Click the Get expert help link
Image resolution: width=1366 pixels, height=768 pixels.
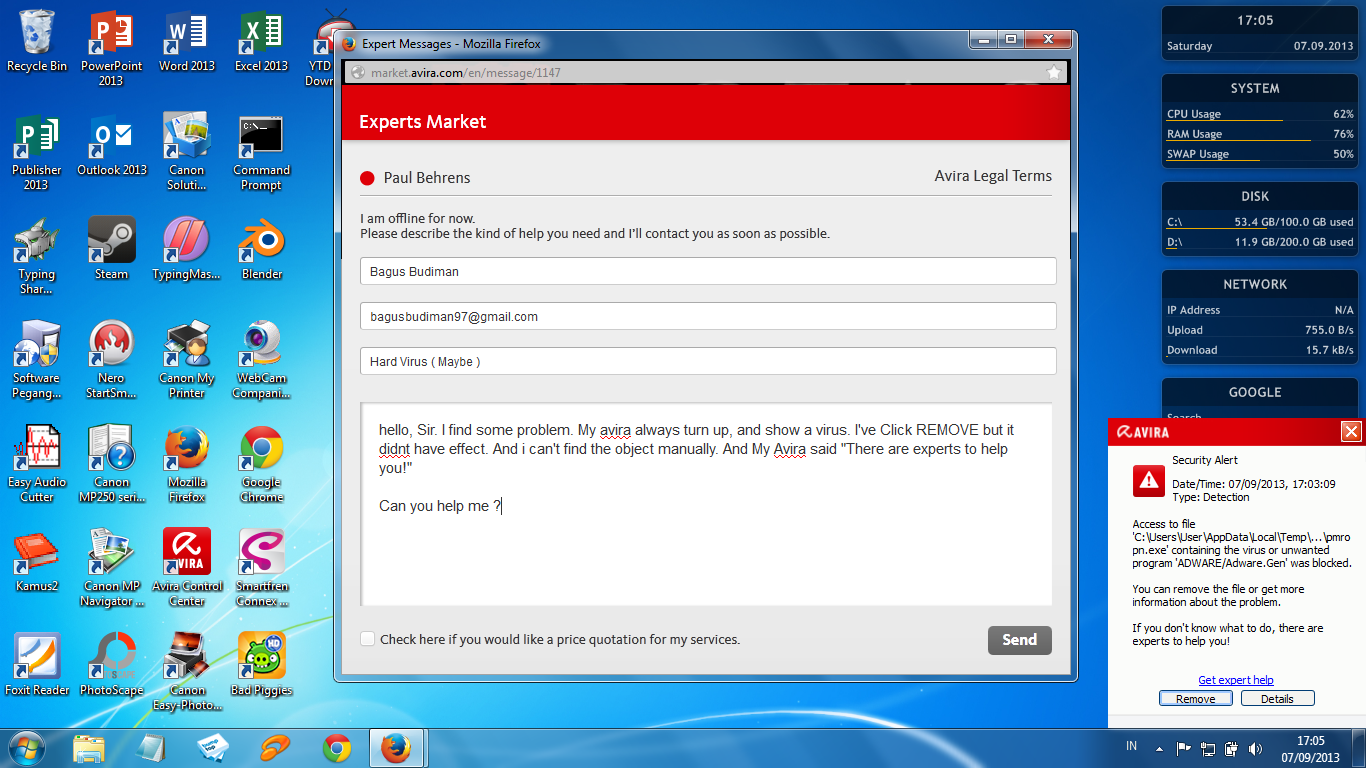pos(1236,680)
